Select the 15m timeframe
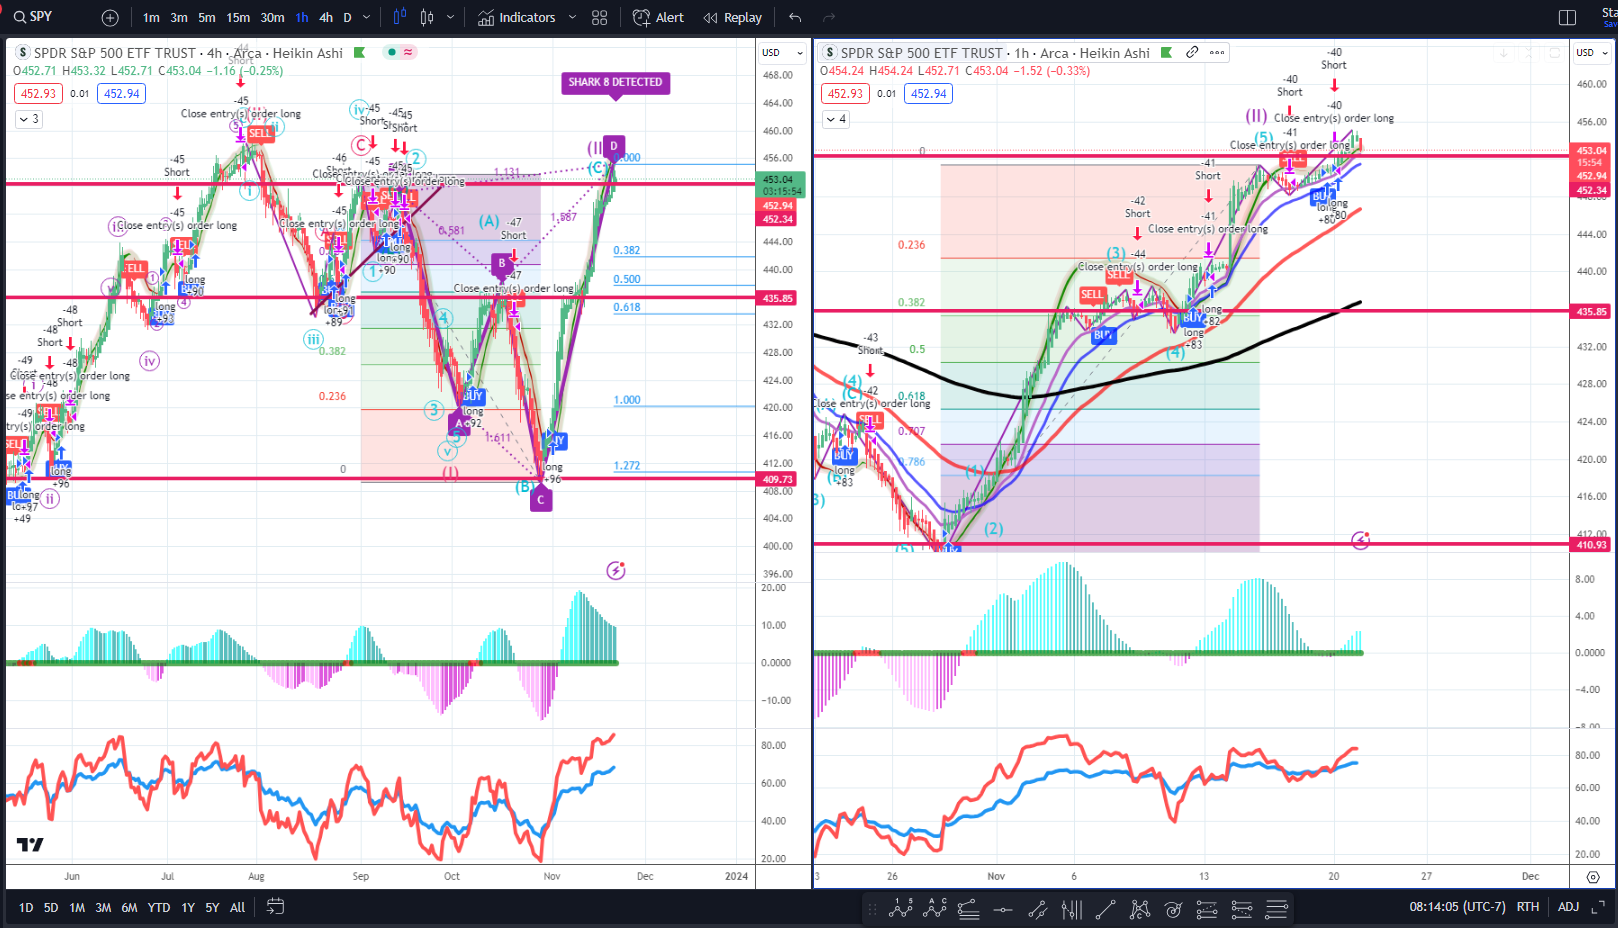 pos(238,18)
